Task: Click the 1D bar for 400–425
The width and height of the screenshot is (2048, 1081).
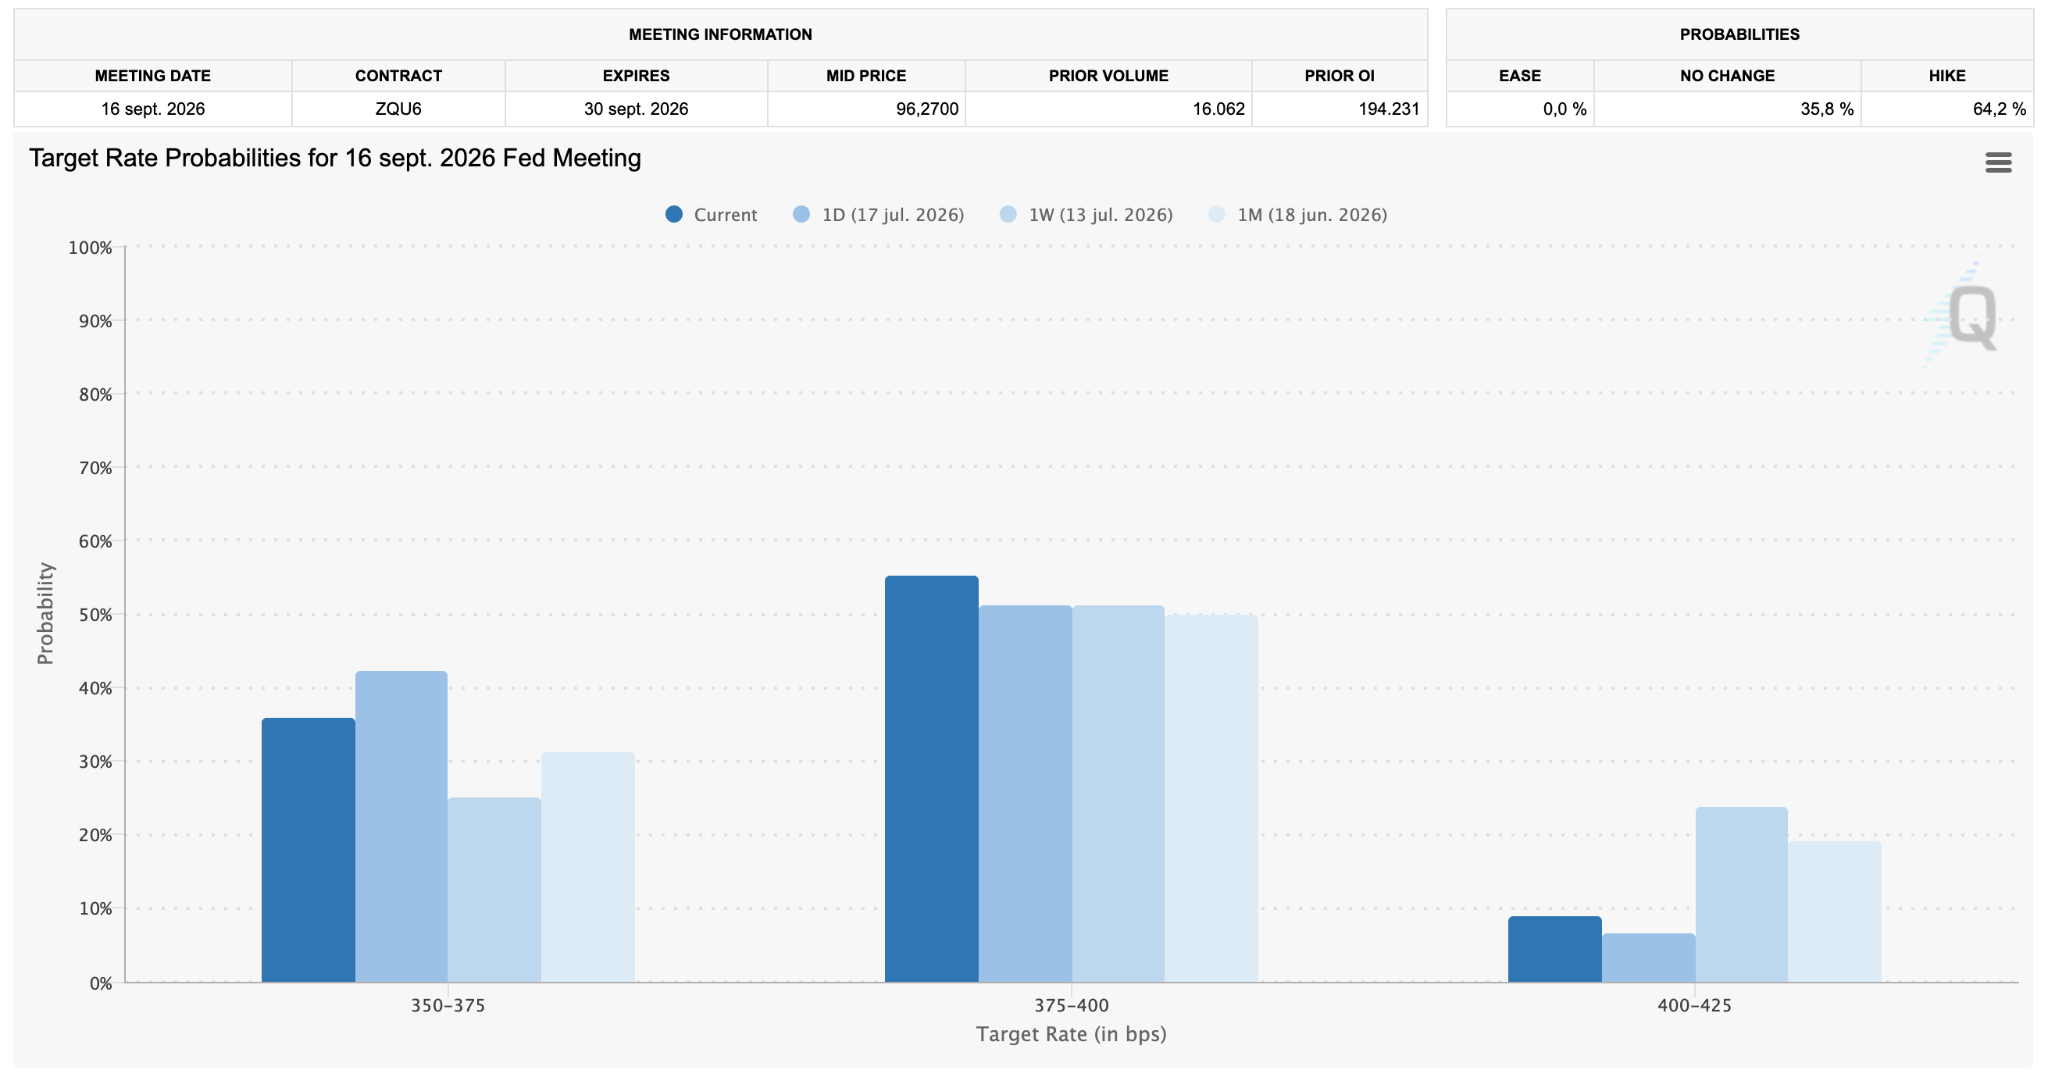Action: click(1649, 958)
